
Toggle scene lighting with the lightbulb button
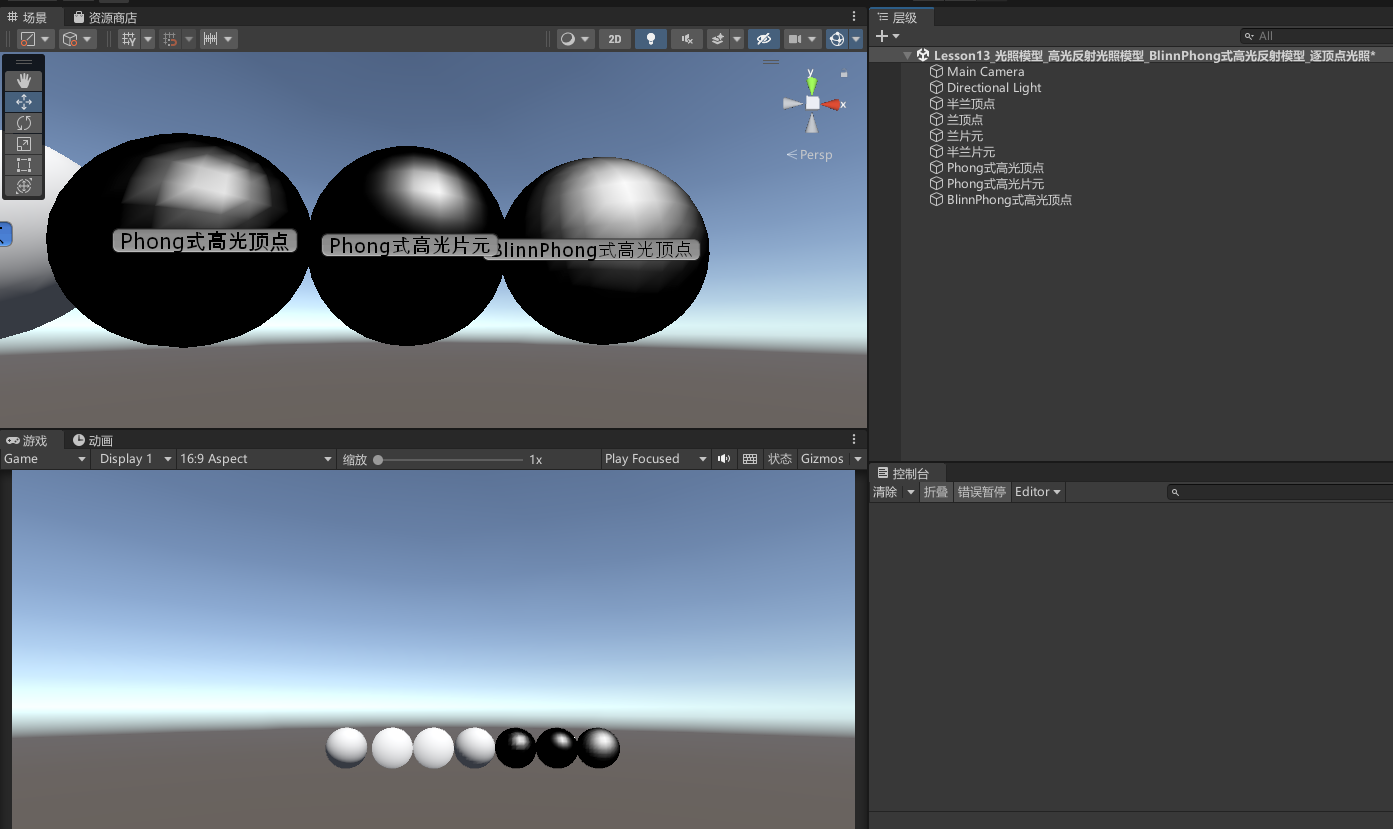coord(651,39)
